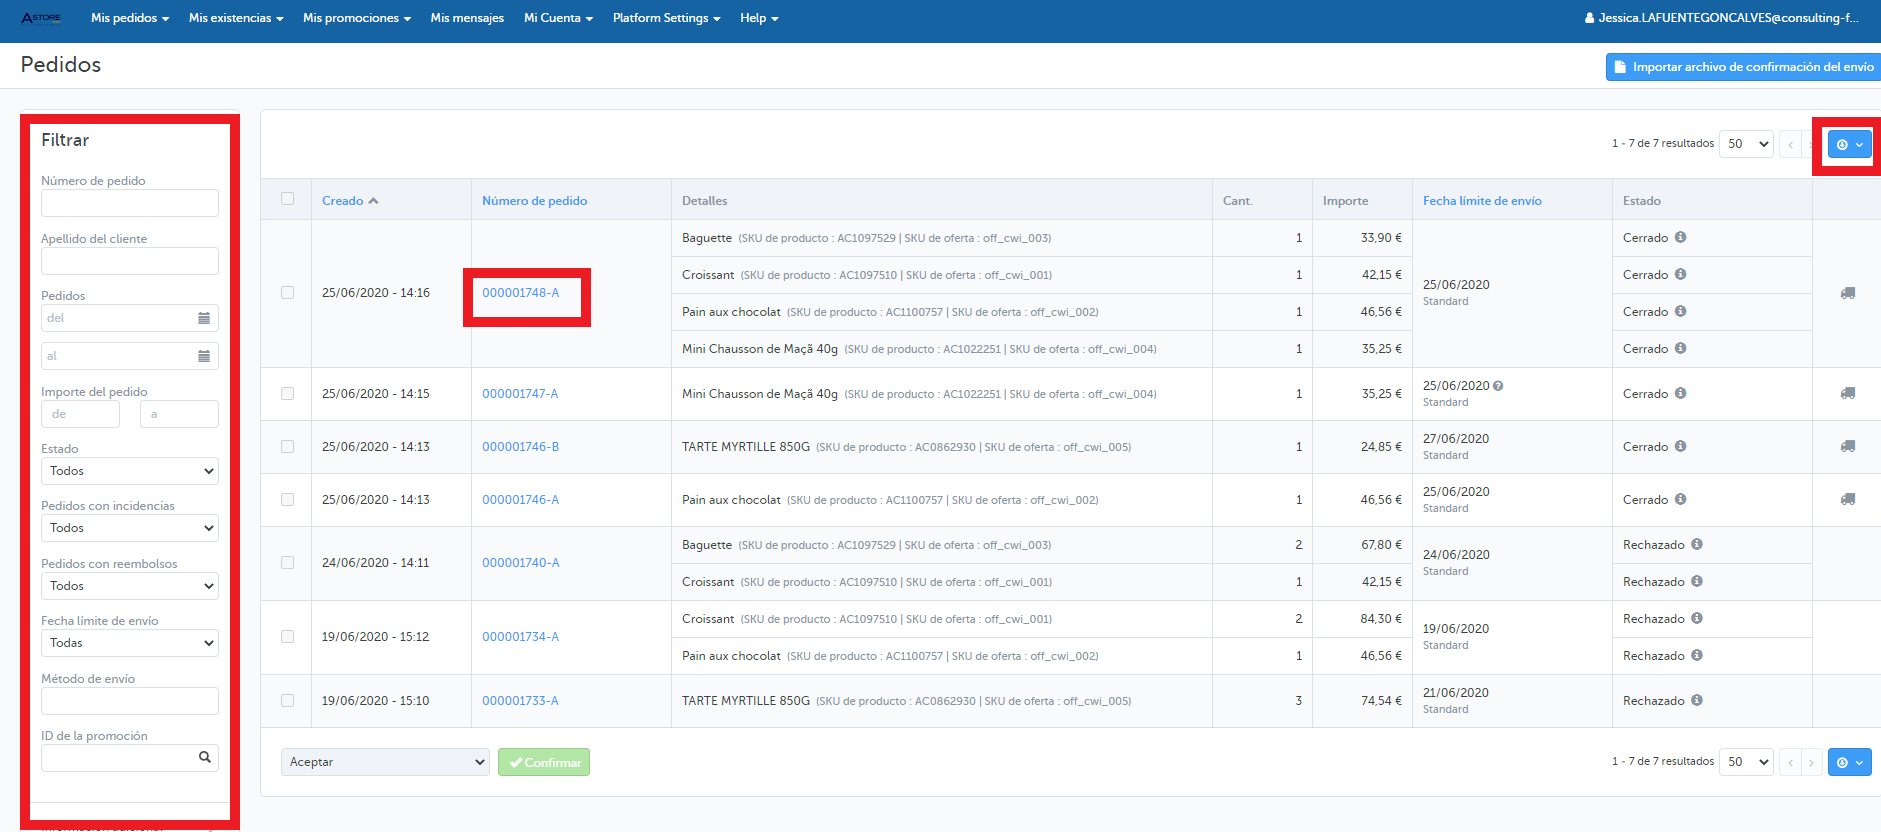Open calendar icon in 'al' date field
This screenshot has width=1881, height=832.
tap(204, 356)
